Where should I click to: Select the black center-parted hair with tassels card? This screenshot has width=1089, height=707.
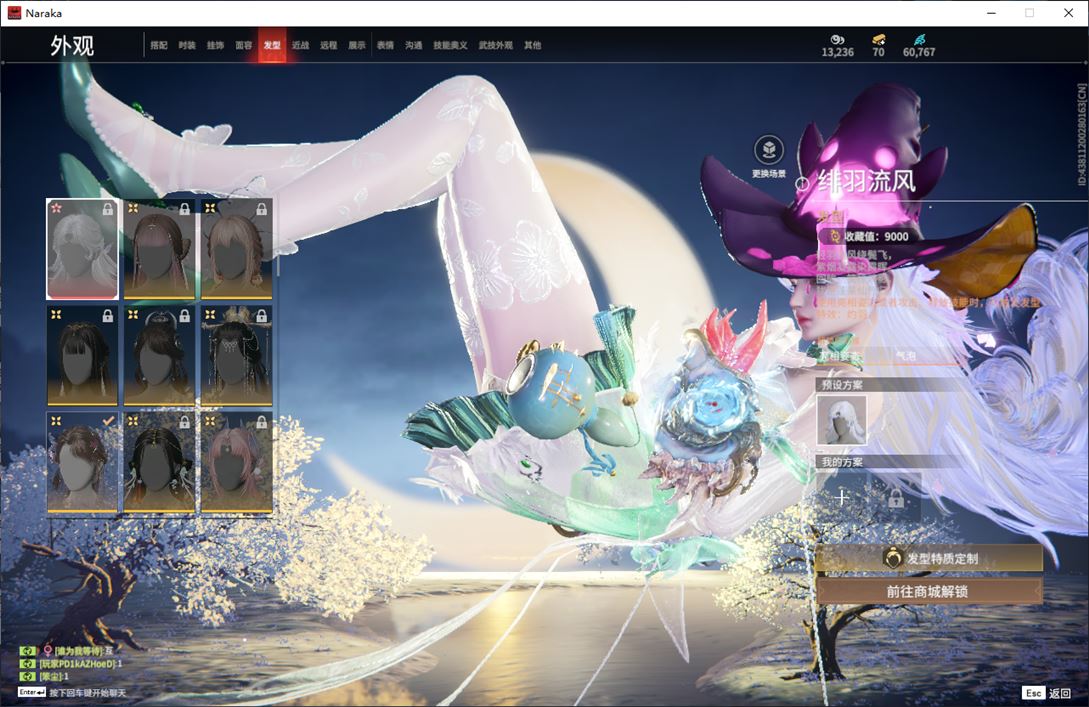tap(159, 463)
